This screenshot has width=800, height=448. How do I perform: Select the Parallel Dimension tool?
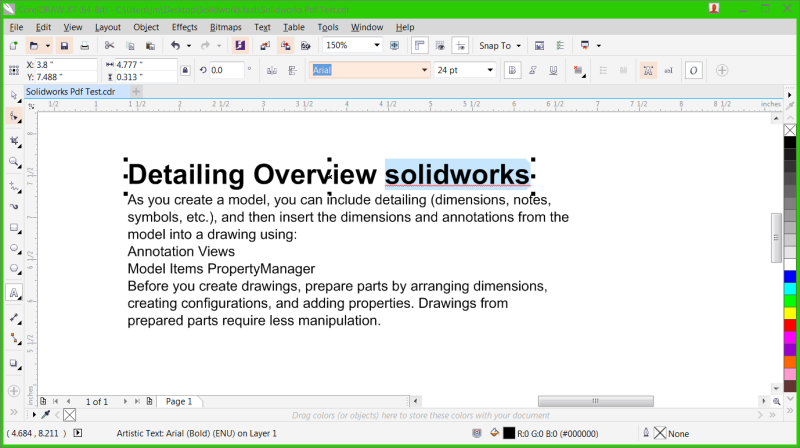pos(14,318)
